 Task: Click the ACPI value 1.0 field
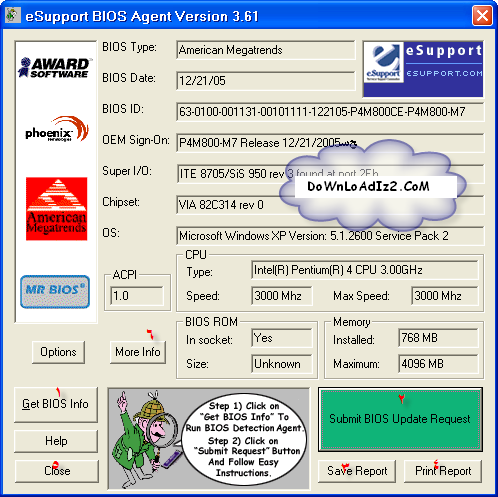point(137,296)
